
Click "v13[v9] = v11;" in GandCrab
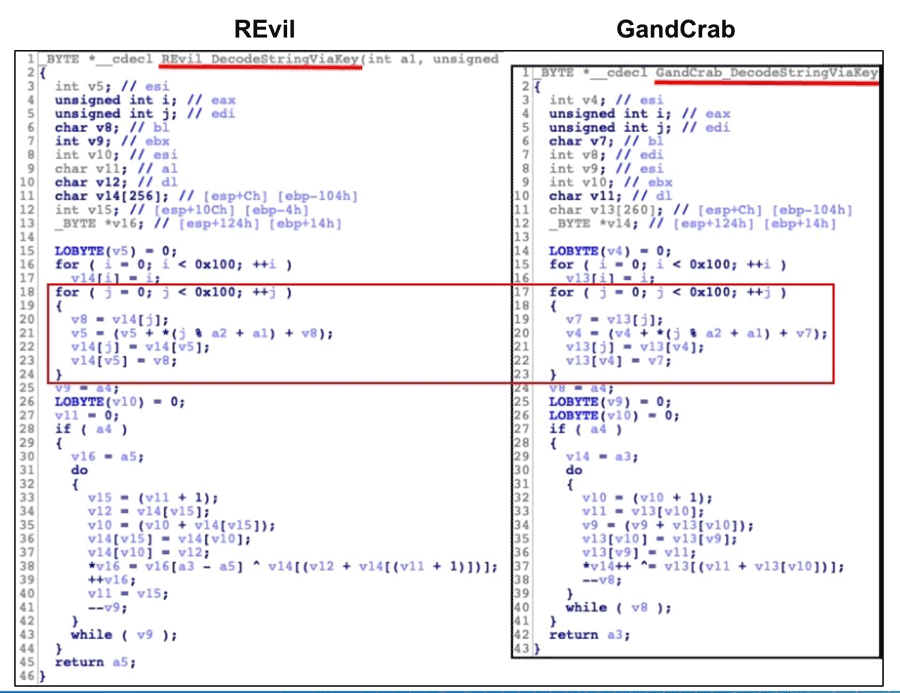(x=639, y=553)
